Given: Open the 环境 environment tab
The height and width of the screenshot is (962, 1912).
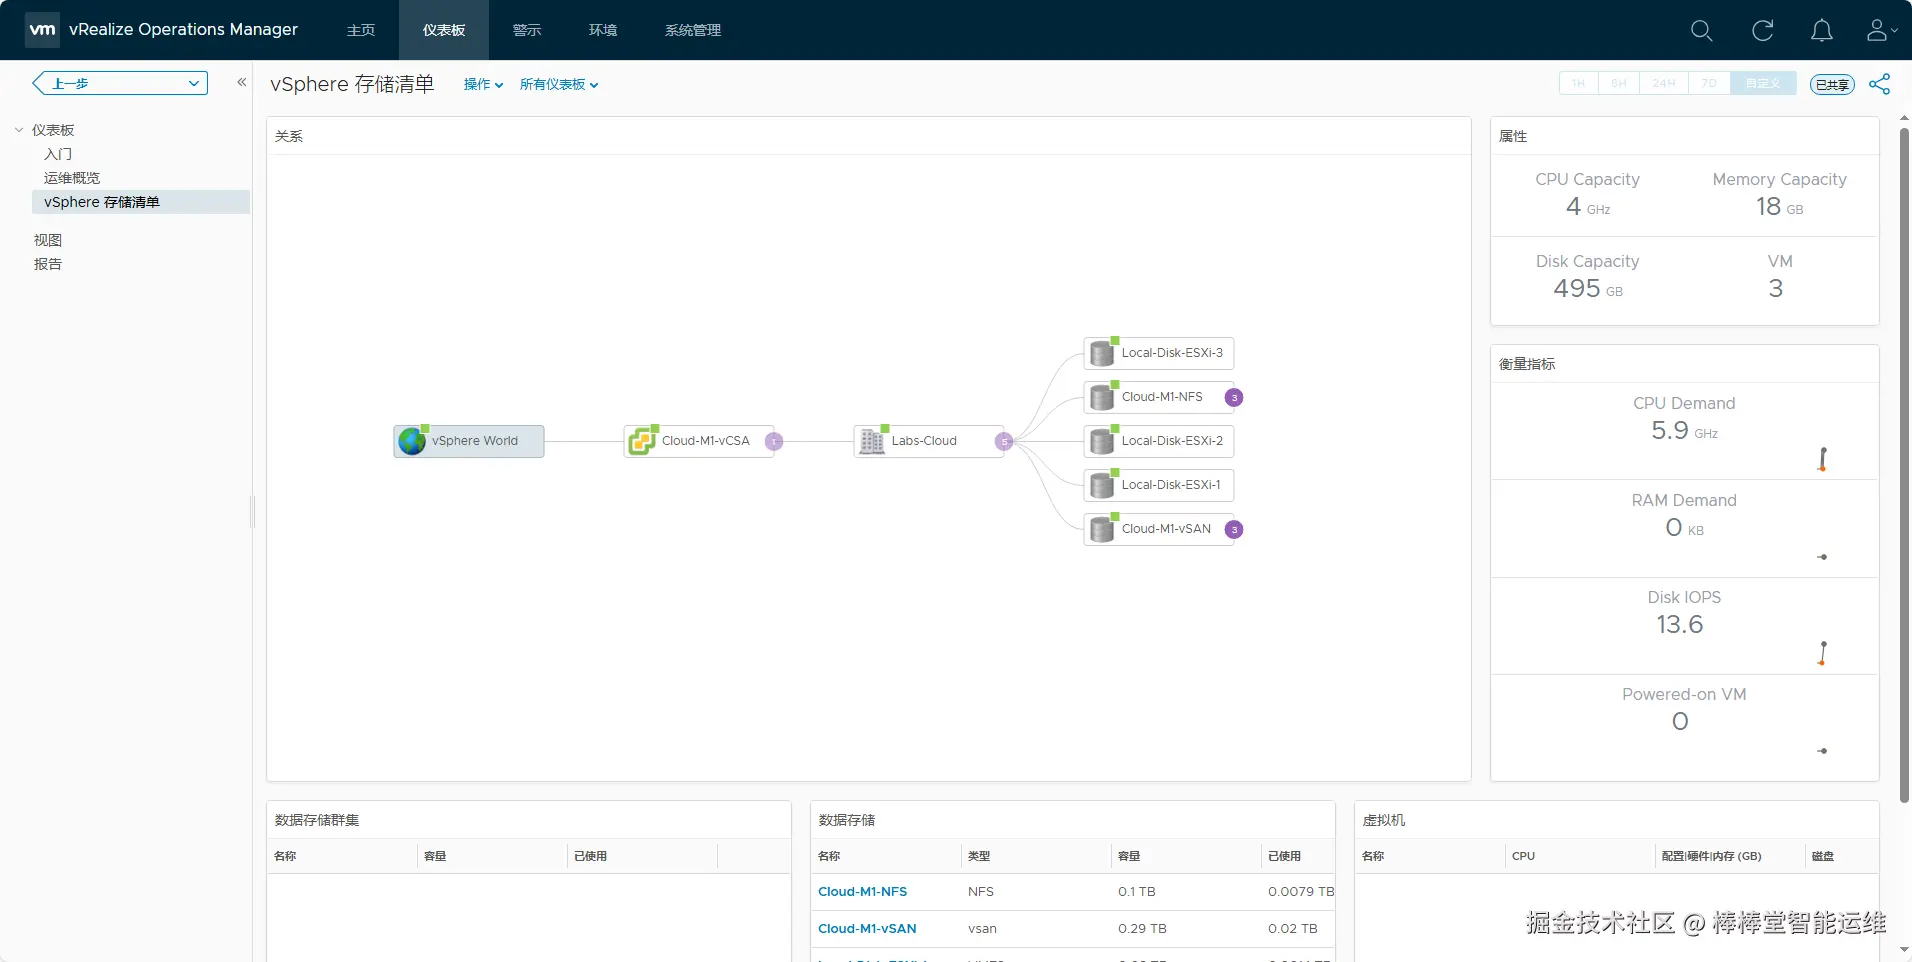Looking at the screenshot, I should [603, 30].
